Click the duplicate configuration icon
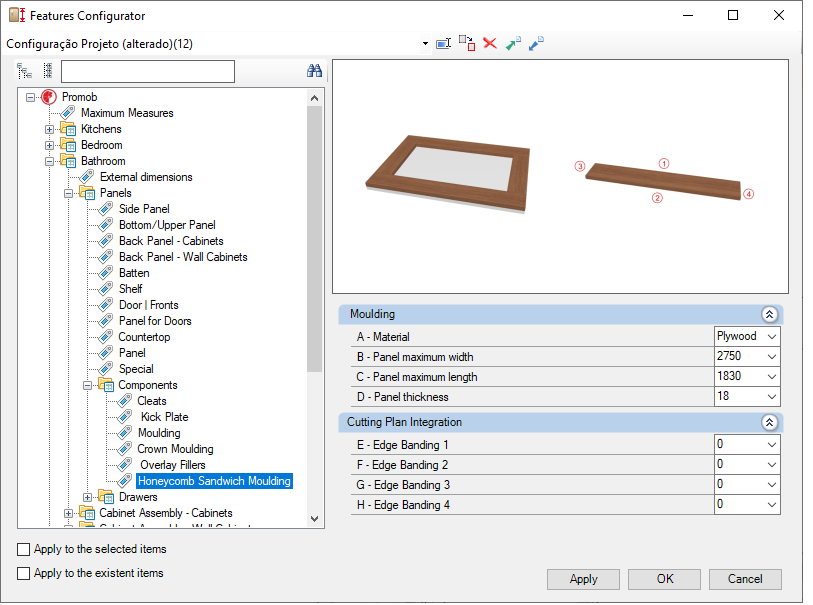Image resolution: width=813 pixels, height=605 pixels. [467, 44]
